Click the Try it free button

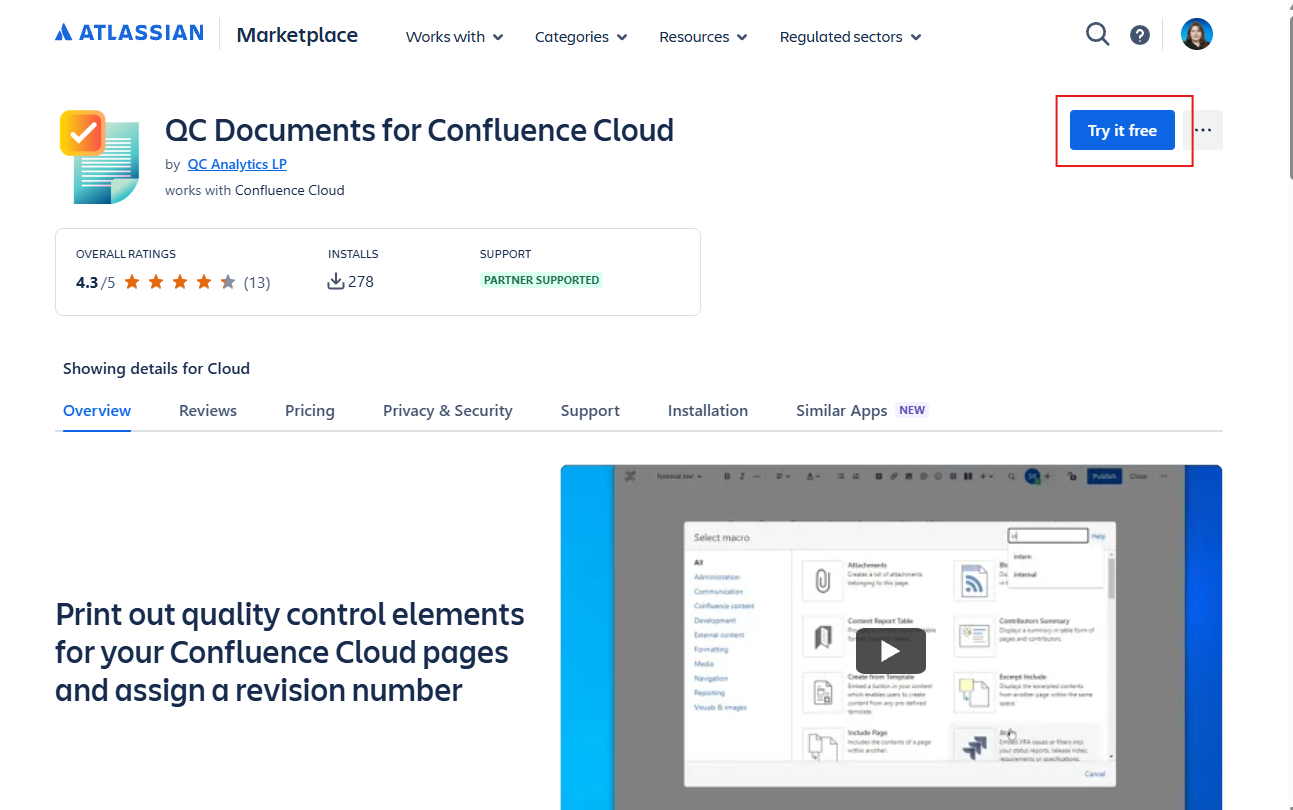1122,130
